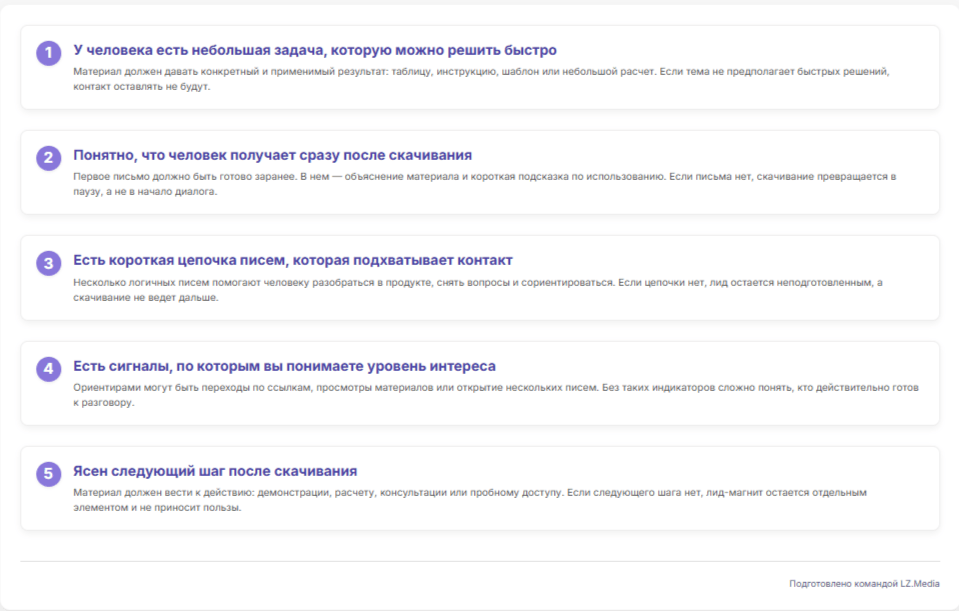Screen dimensions: 959x611
Task: Click paragraph starting 'Материал должен давать конкретный'
Action: (481, 79)
